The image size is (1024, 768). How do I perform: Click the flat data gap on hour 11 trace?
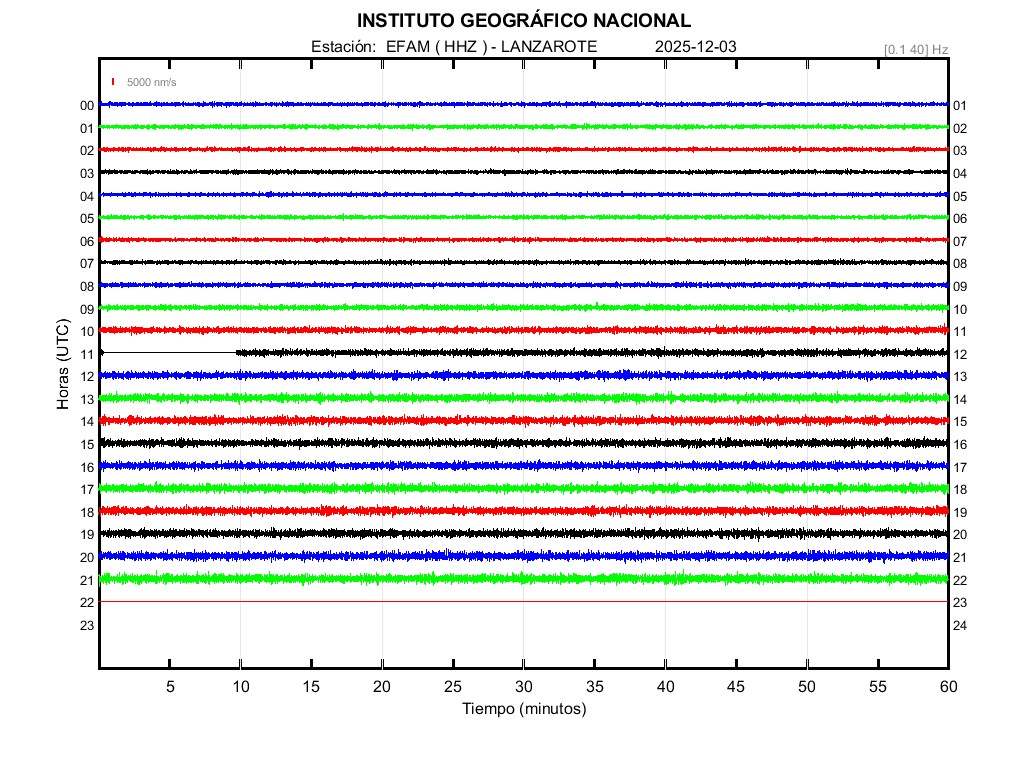[168, 352]
